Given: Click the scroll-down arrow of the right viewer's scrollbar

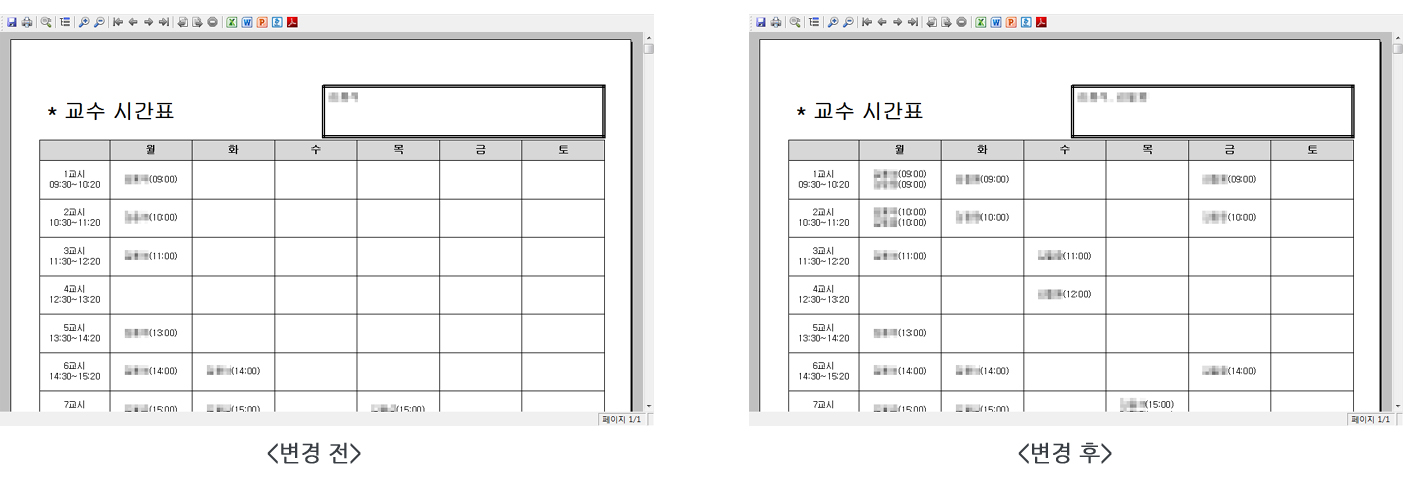Looking at the screenshot, I should click(x=1397, y=406).
